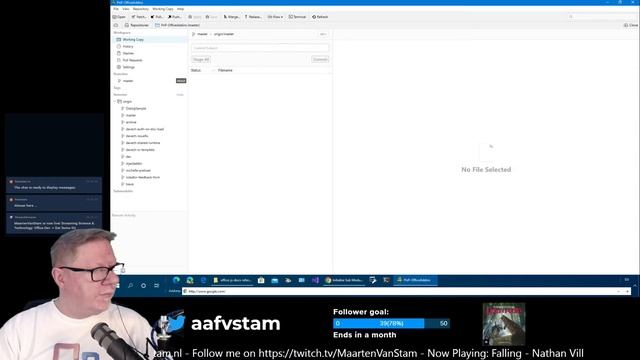This screenshot has width=640, height=360.
Task: Open the Microsoft Store taskbar icon
Action: [261, 280]
